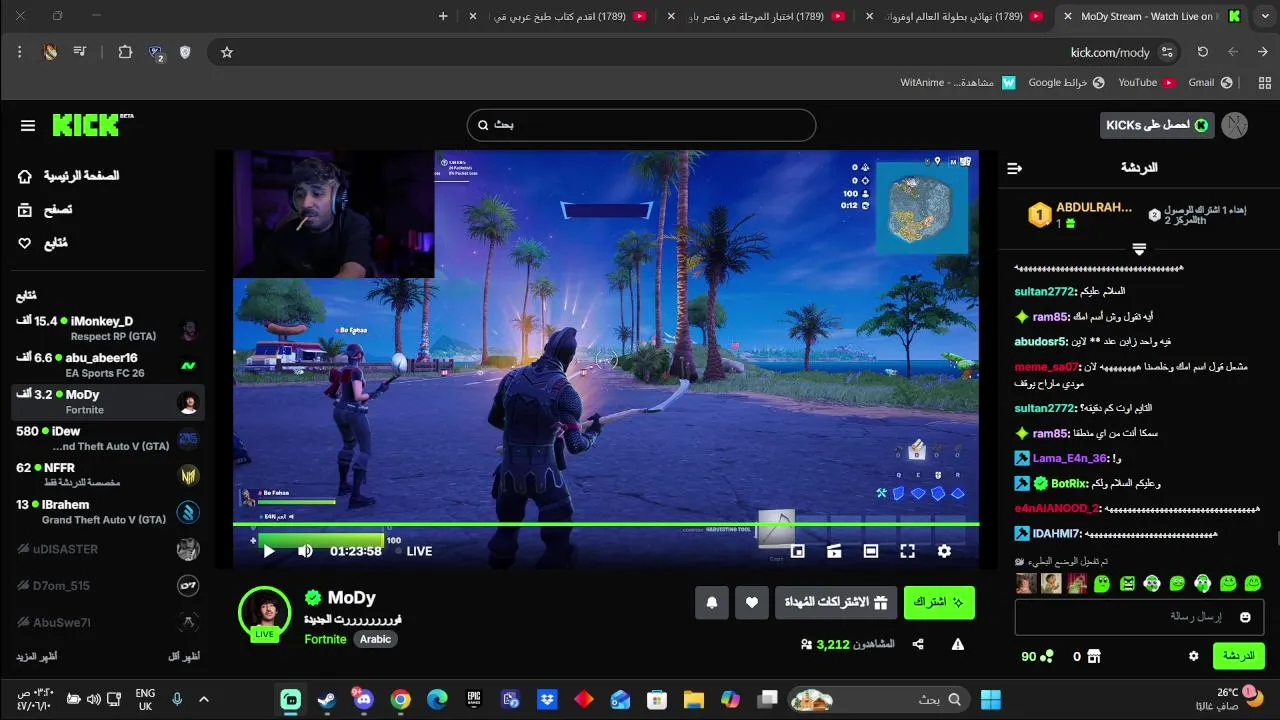Open chat settings gear icon
This screenshot has width=1280, height=720.
coord(1193,656)
